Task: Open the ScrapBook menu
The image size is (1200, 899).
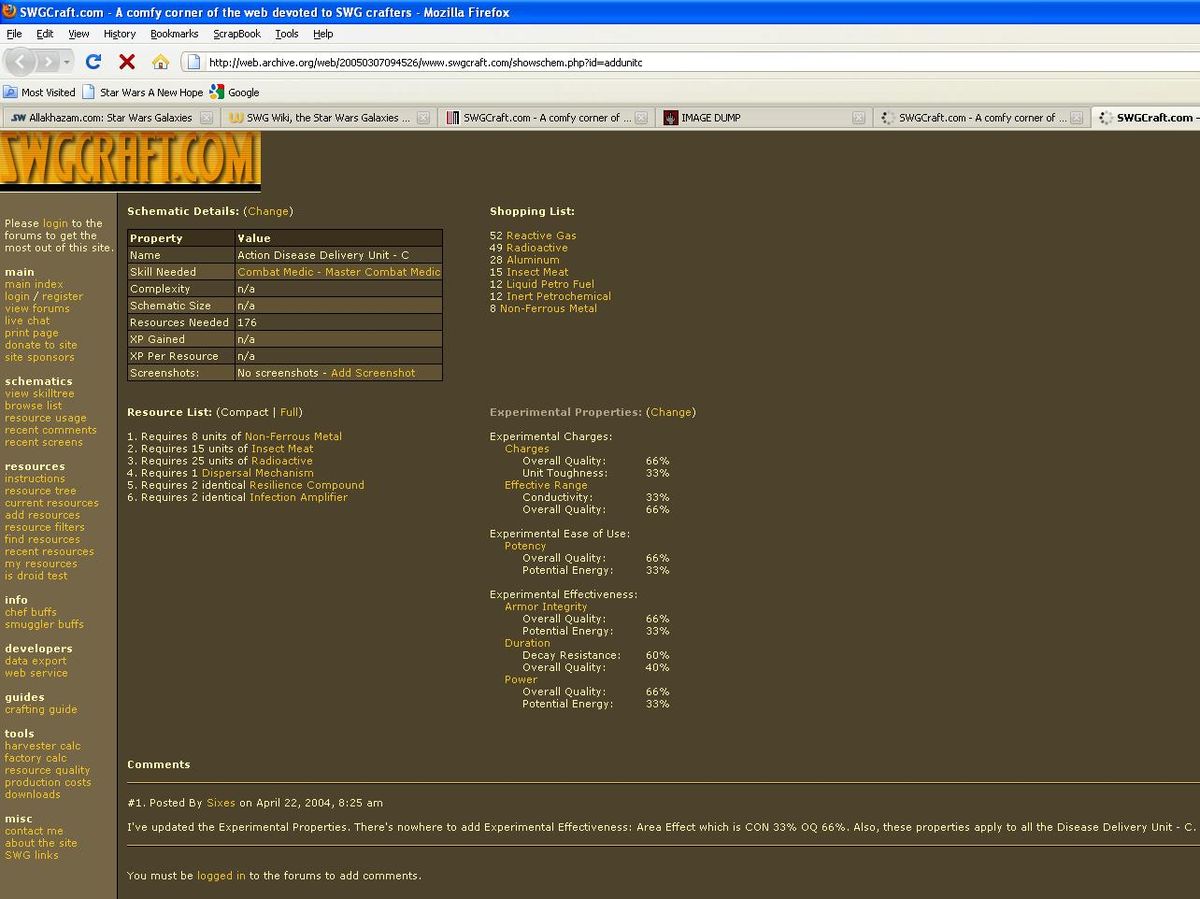Action: 236,33
